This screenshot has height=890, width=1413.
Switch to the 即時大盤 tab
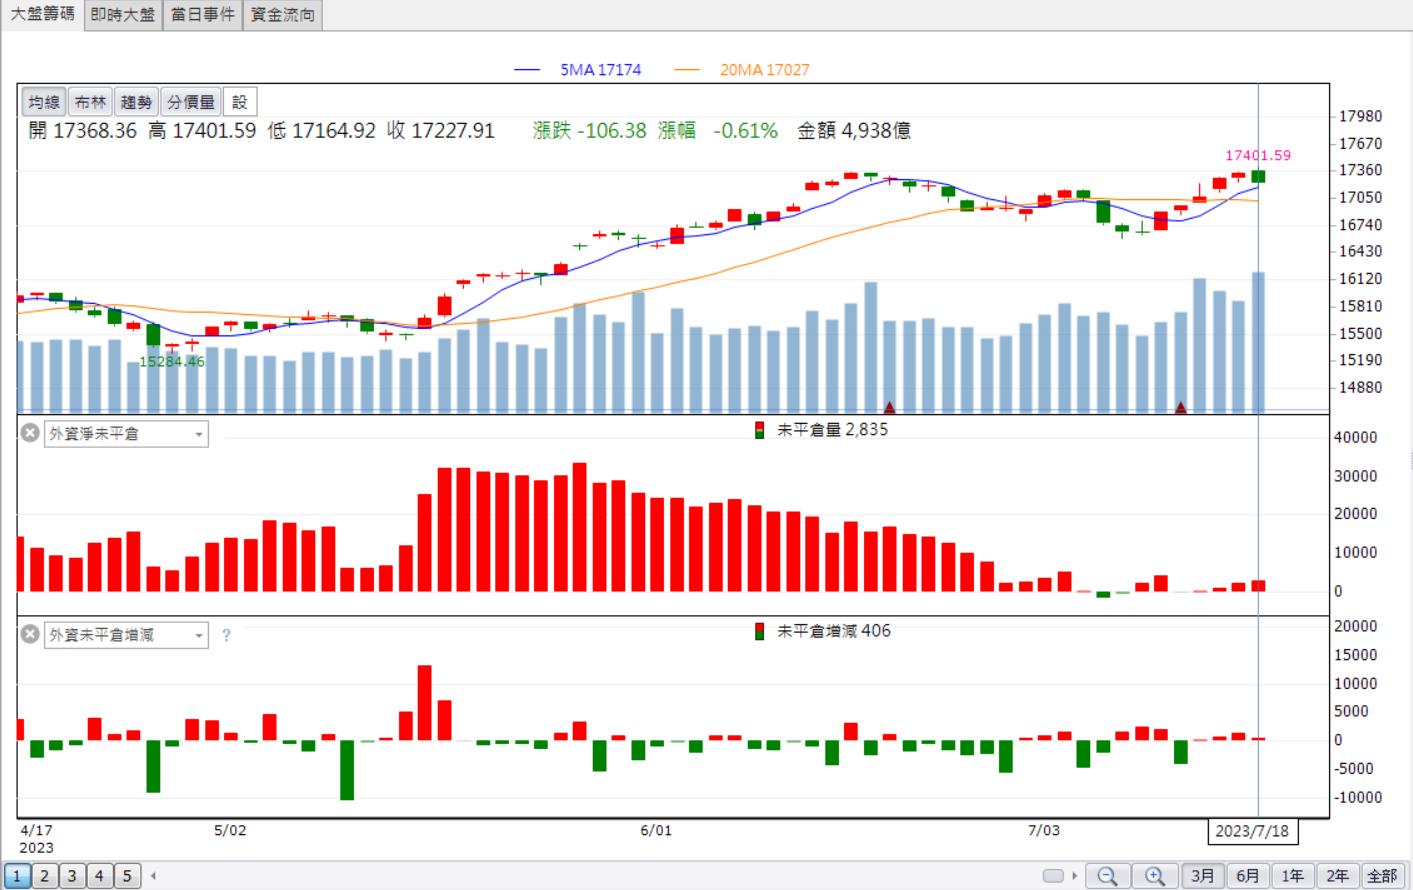pyautogui.click(x=122, y=14)
